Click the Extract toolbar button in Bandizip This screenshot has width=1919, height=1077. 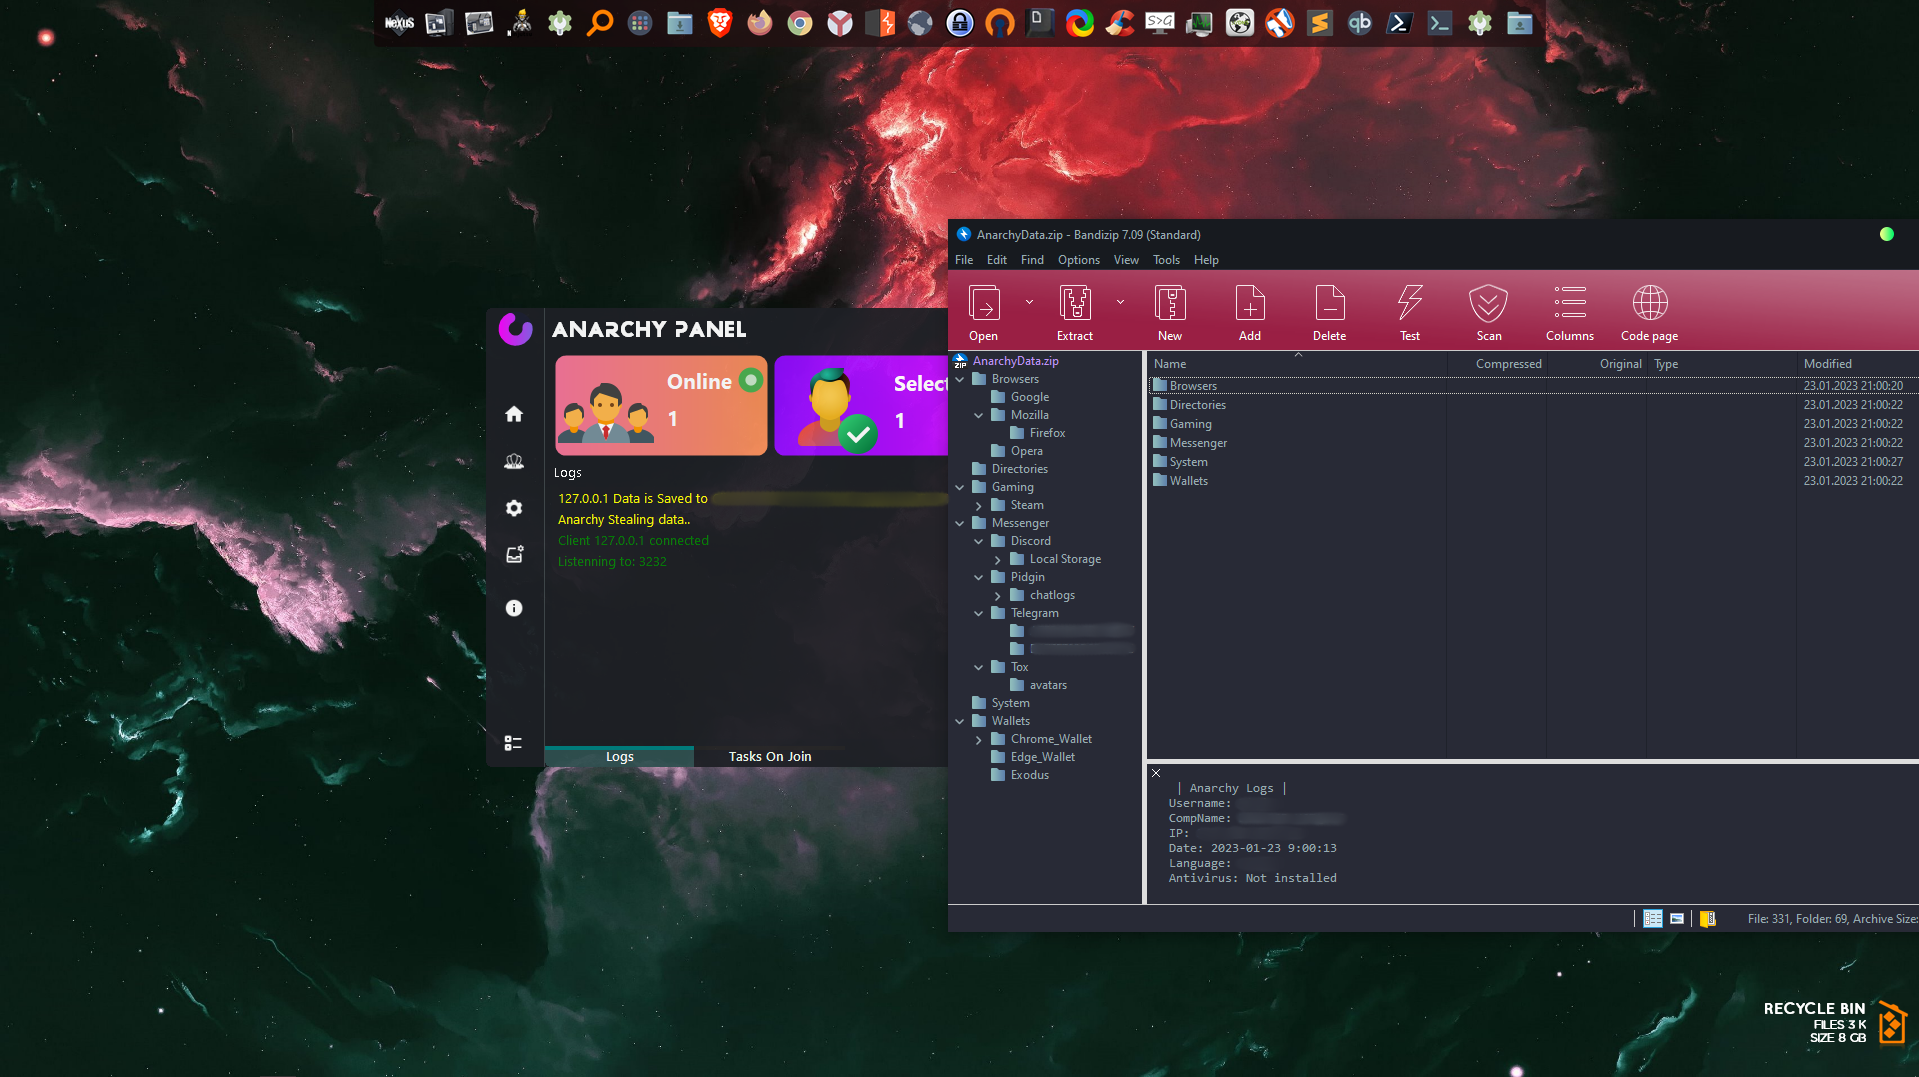(1075, 311)
